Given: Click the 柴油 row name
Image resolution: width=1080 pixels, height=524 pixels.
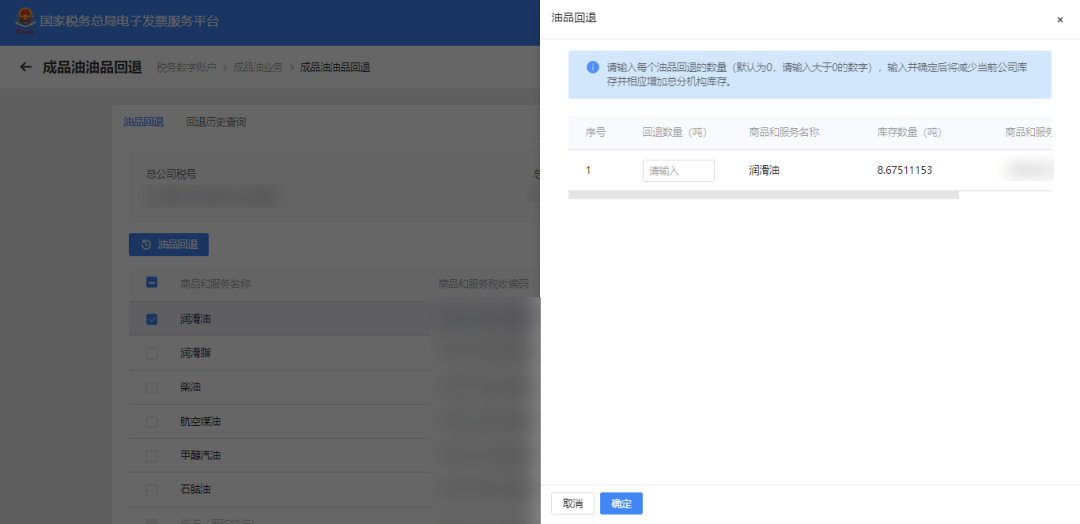Looking at the screenshot, I should click(190, 388).
